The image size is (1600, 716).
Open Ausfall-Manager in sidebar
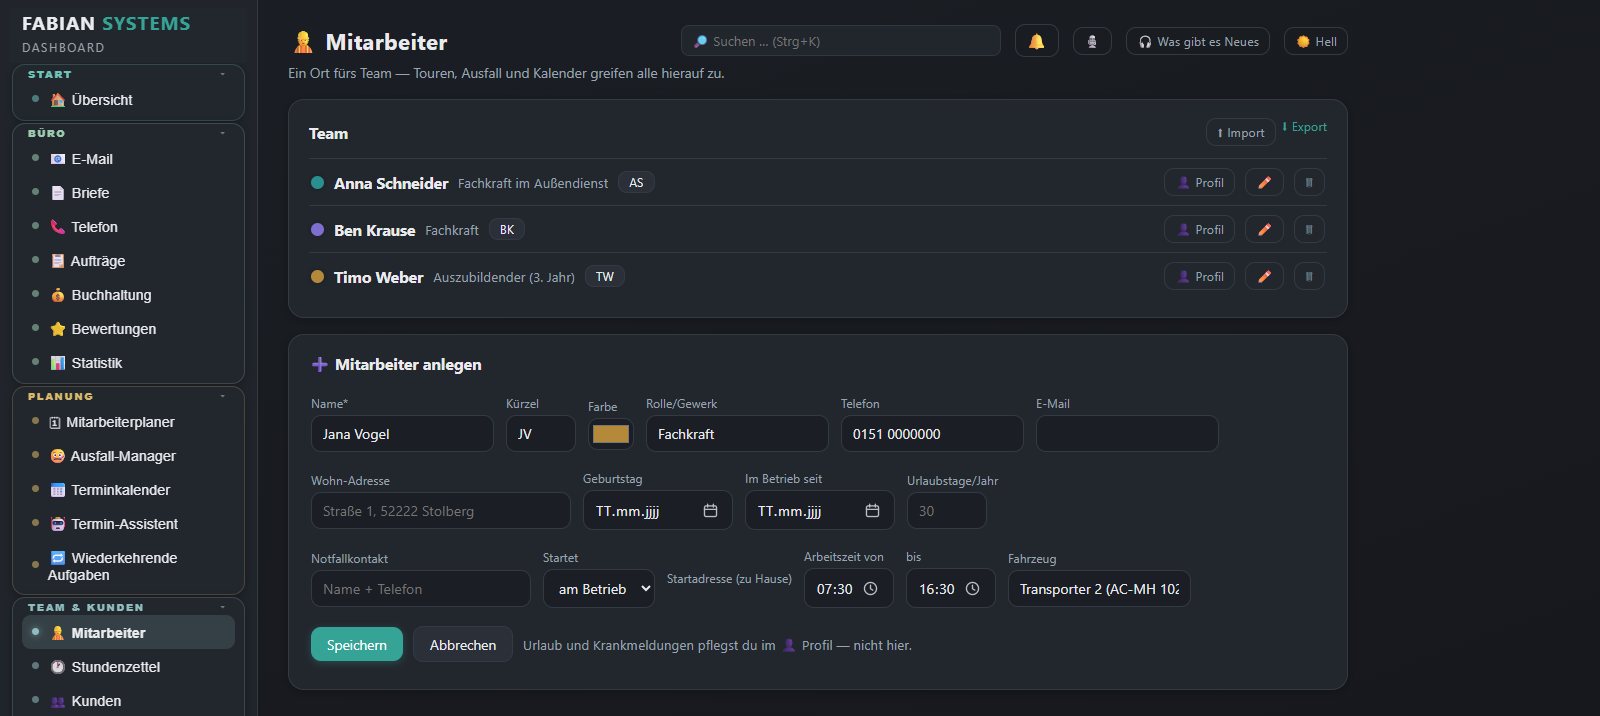click(128, 456)
